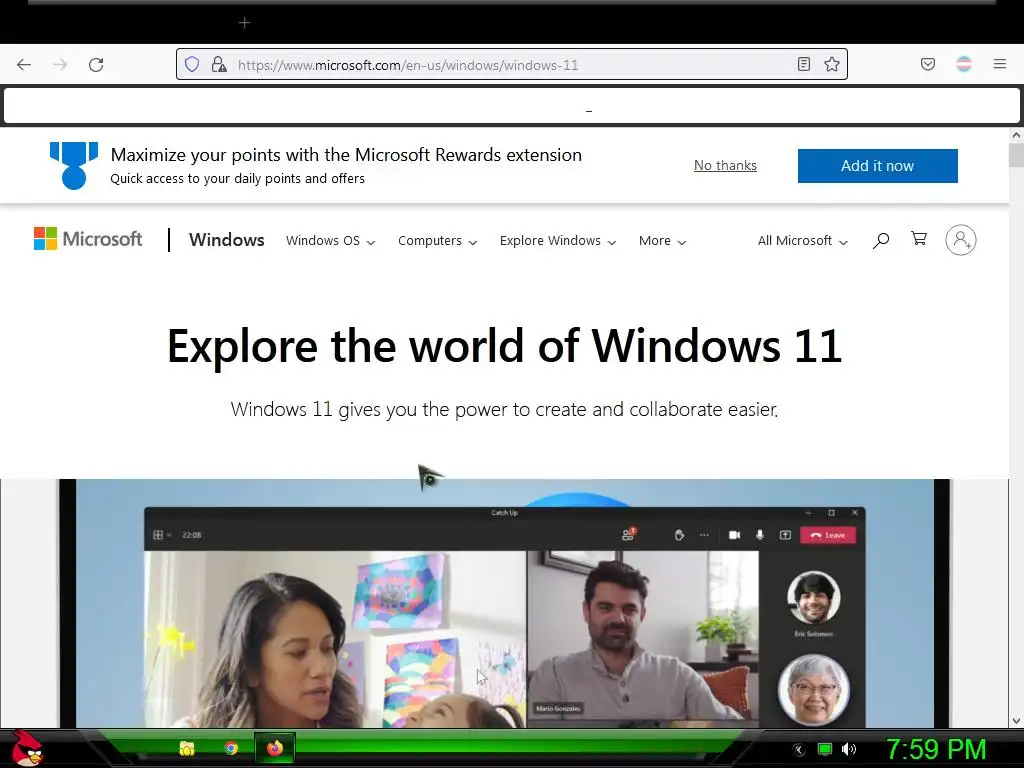Click the site security padlock icon
Image resolution: width=1024 pixels, height=768 pixels.
(219, 64)
